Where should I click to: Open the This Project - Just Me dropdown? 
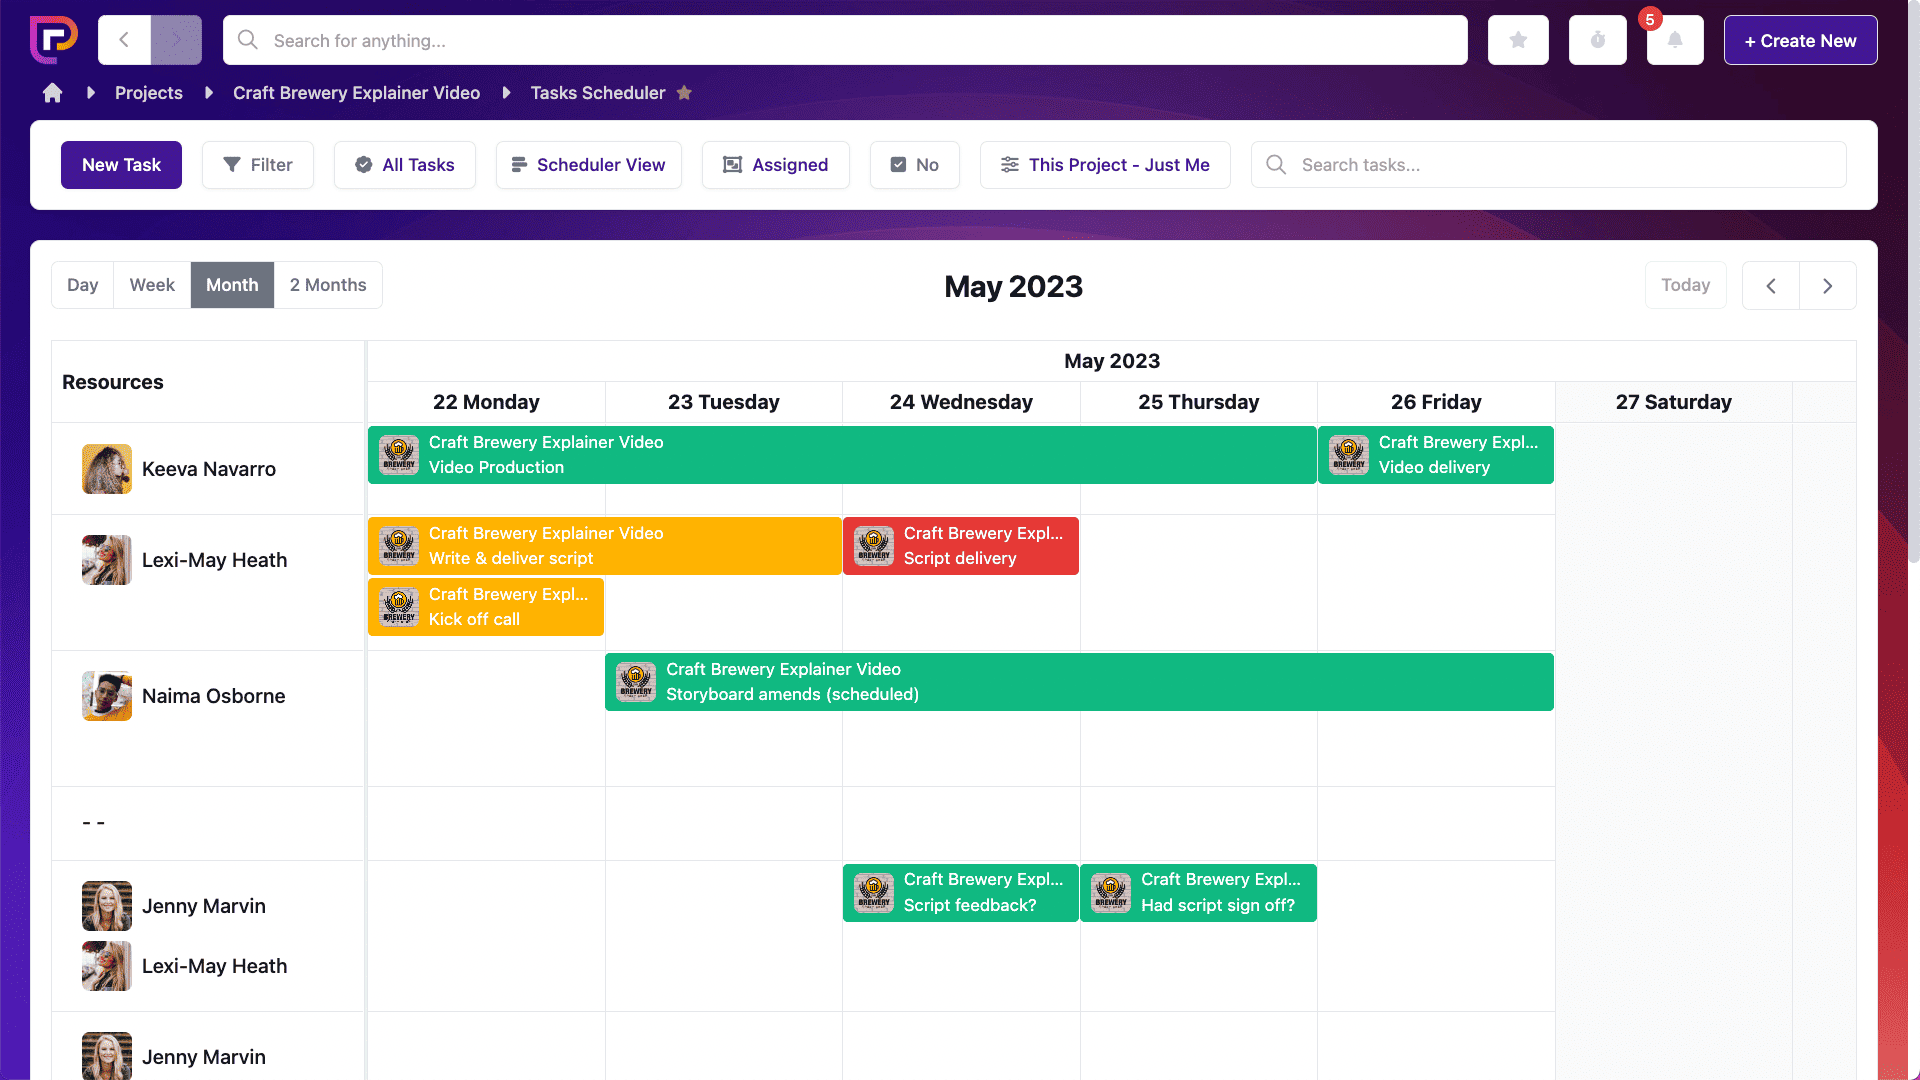pyautogui.click(x=1105, y=165)
